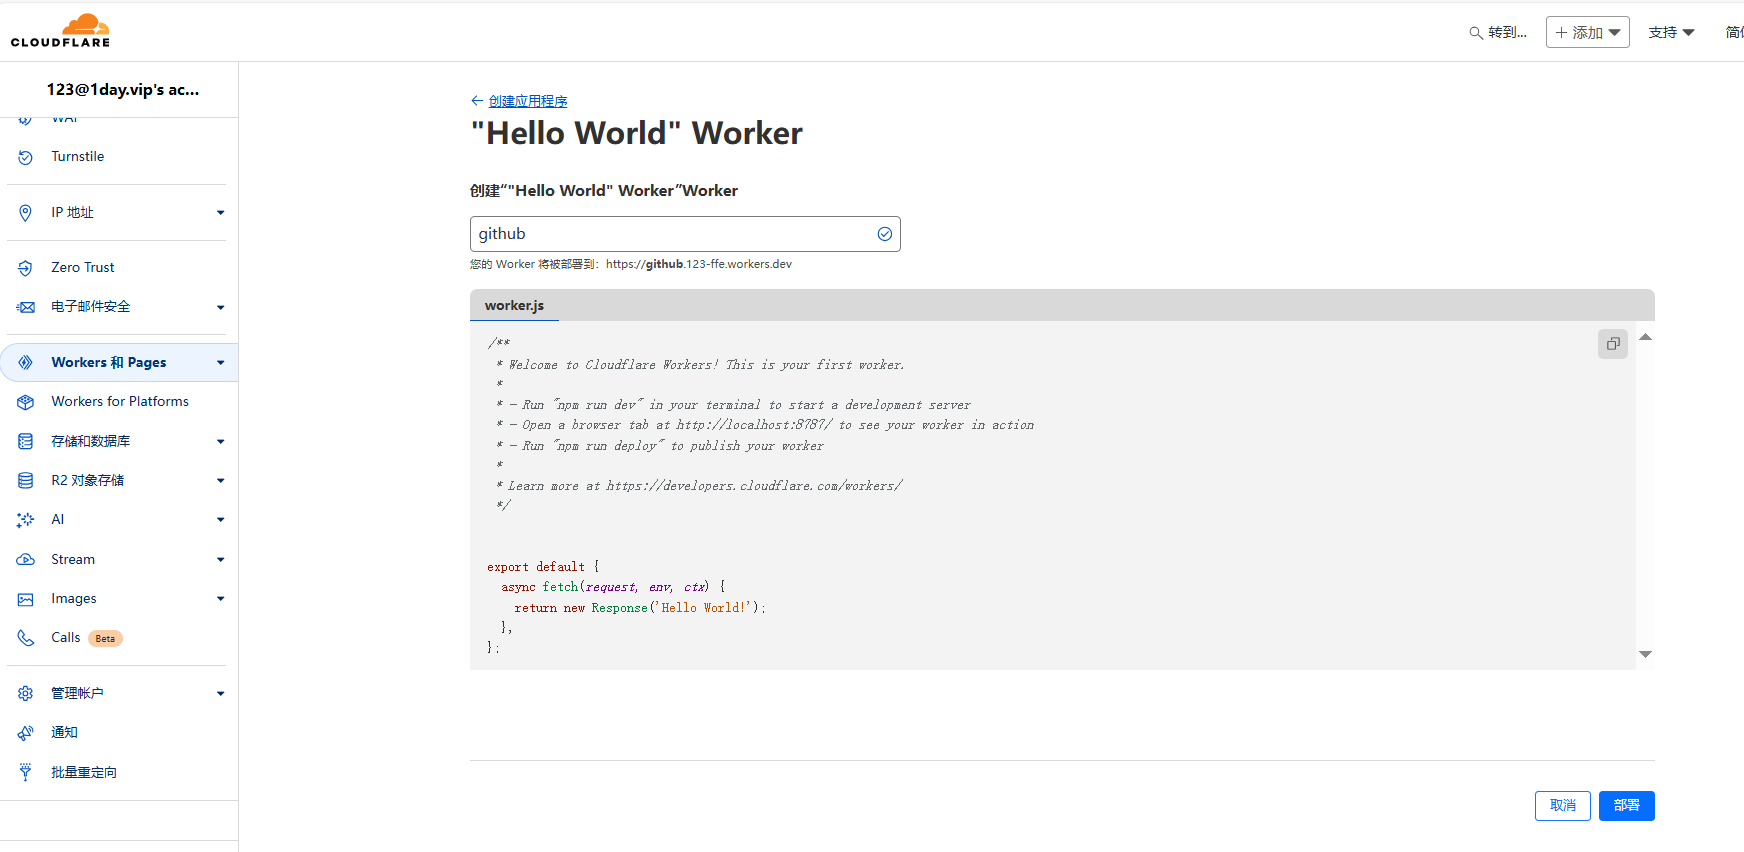Open 通知 in the sidebar
This screenshot has height=852, width=1744.
[64, 733]
